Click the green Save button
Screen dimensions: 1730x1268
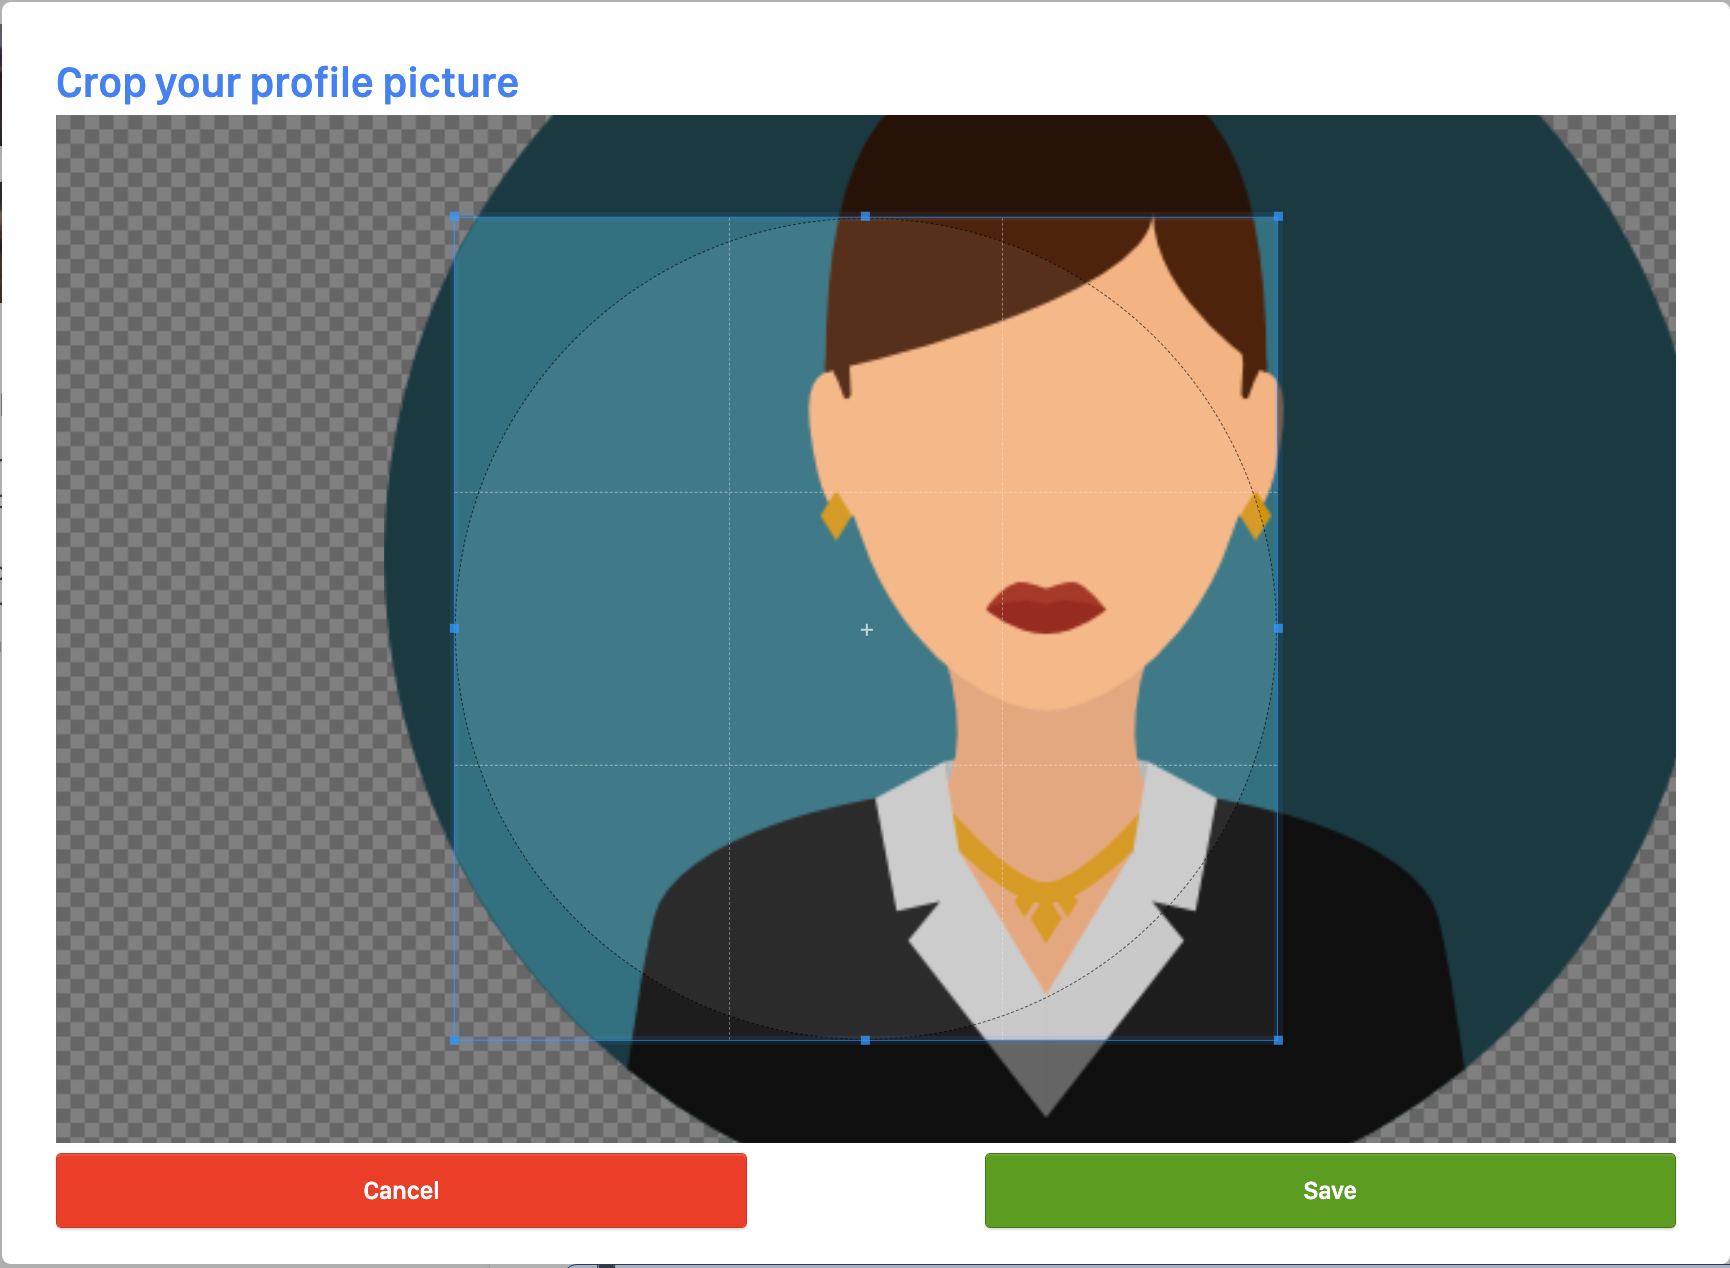pyautogui.click(x=1329, y=1190)
